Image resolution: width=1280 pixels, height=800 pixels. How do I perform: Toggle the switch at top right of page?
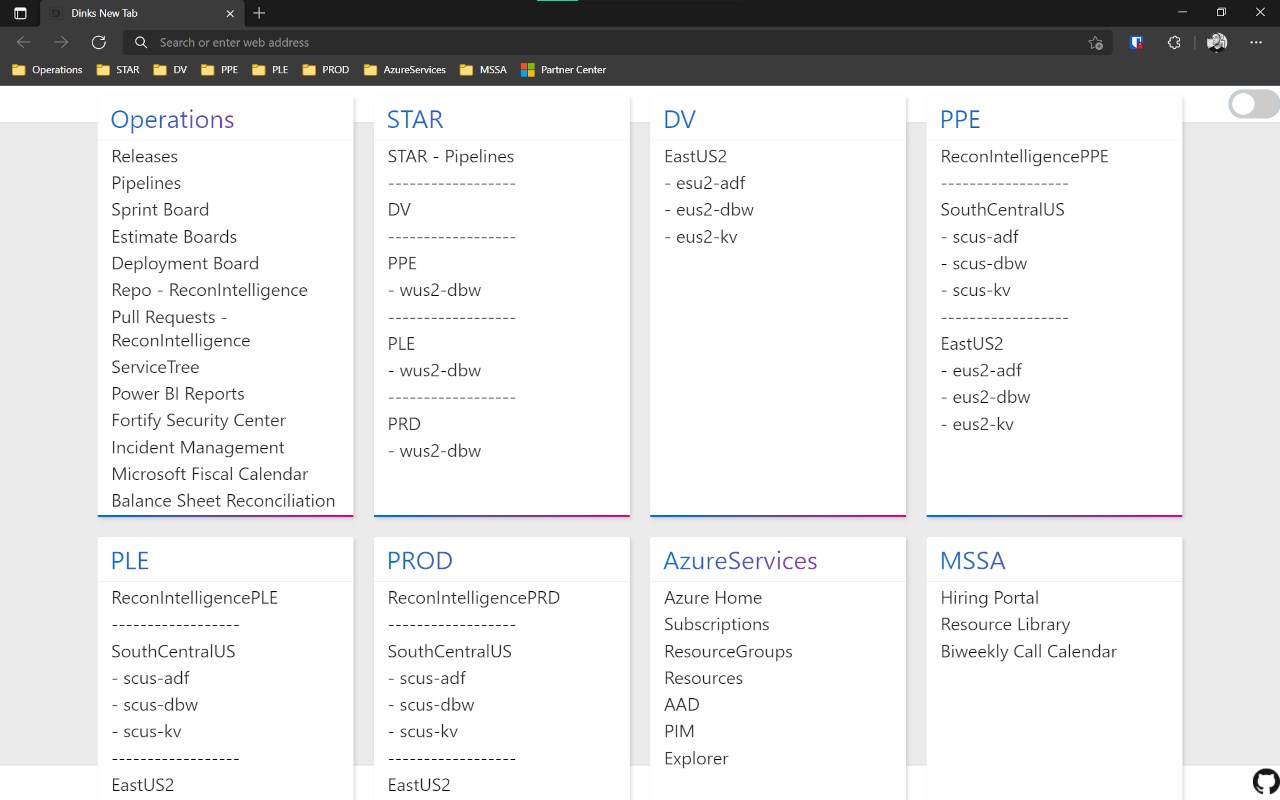click(1254, 104)
